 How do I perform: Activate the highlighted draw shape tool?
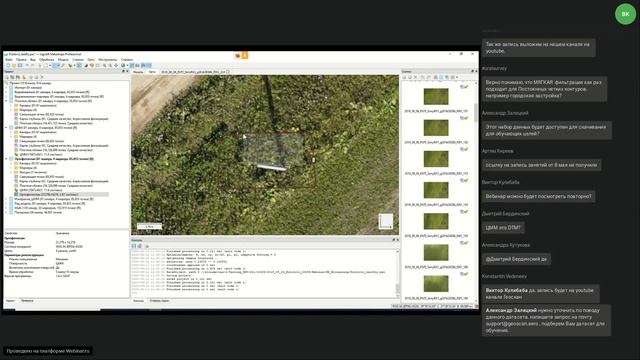coord(55,65)
